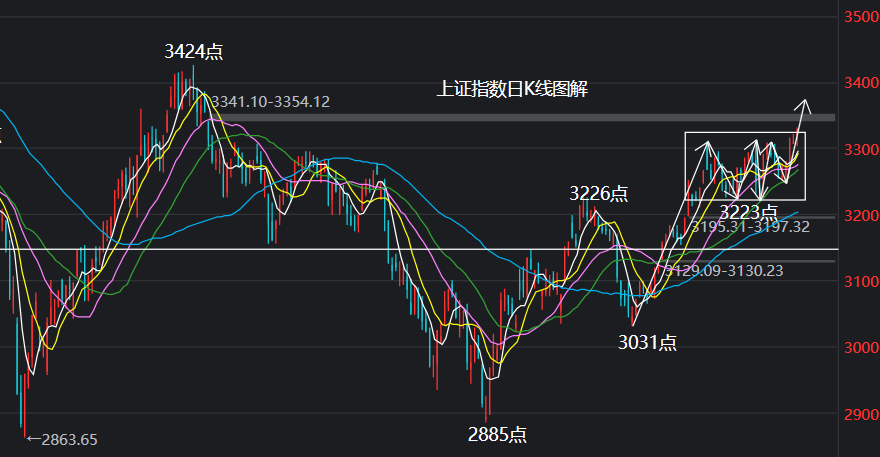Select the 3223点 label below box
This screenshot has height=457, width=880.
(748, 212)
